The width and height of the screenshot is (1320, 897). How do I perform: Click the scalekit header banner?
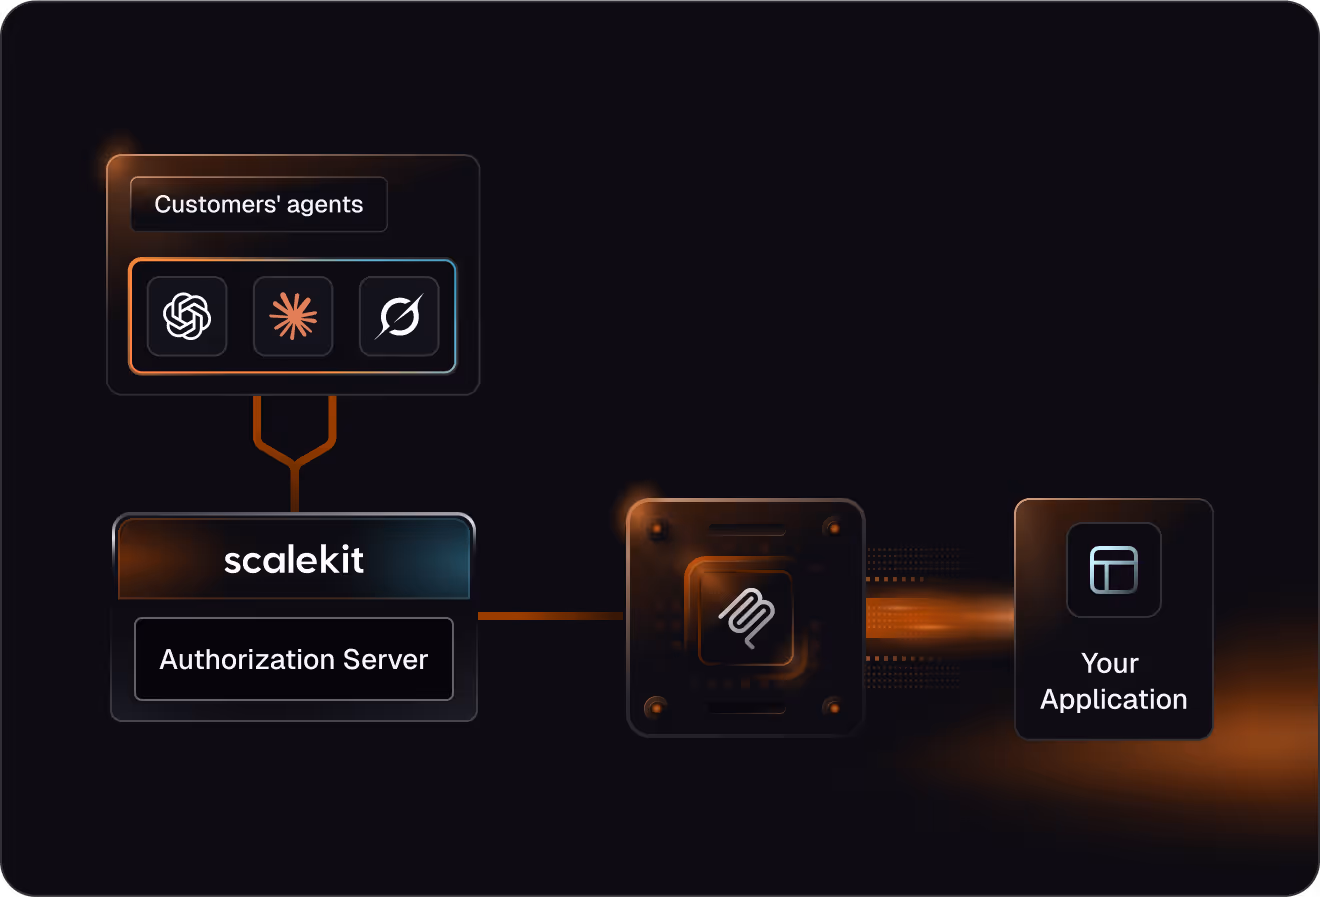[x=294, y=560]
